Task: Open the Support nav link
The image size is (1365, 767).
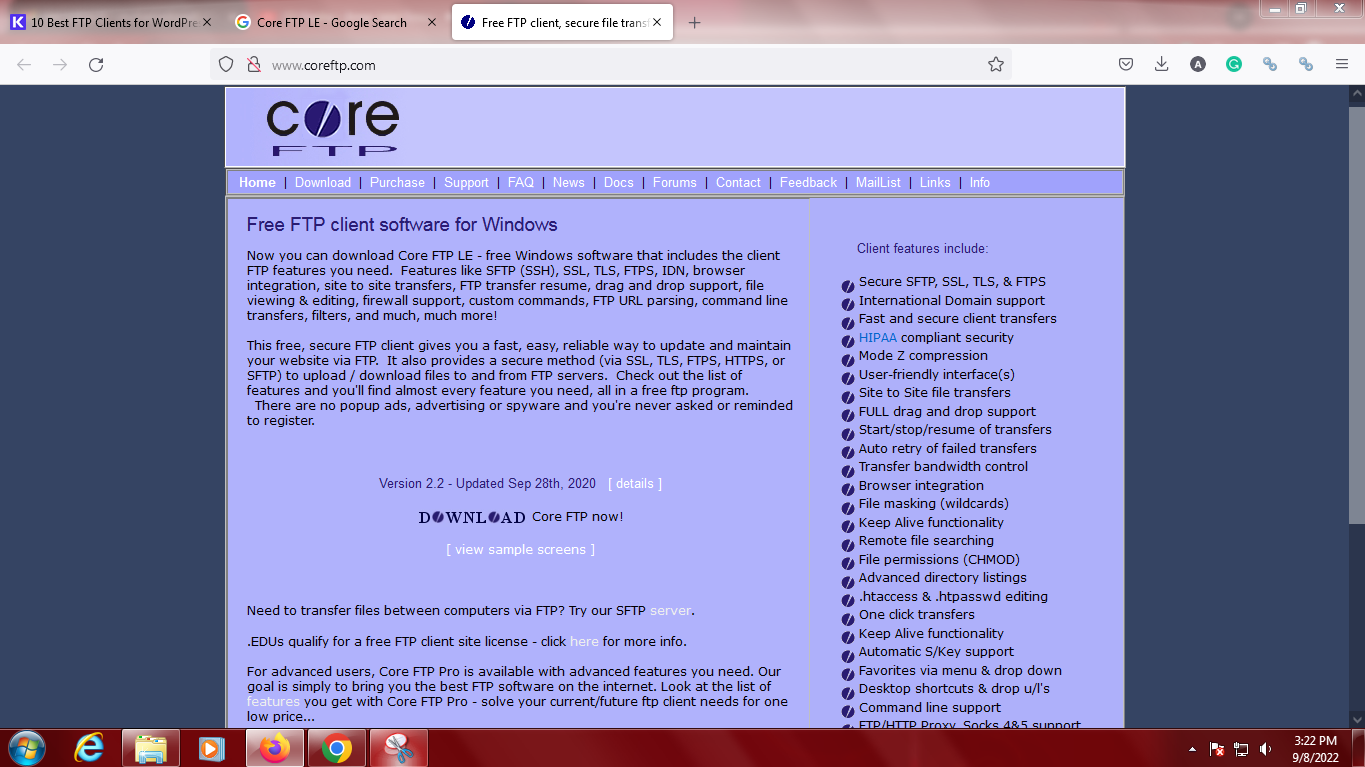Action: click(466, 182)
